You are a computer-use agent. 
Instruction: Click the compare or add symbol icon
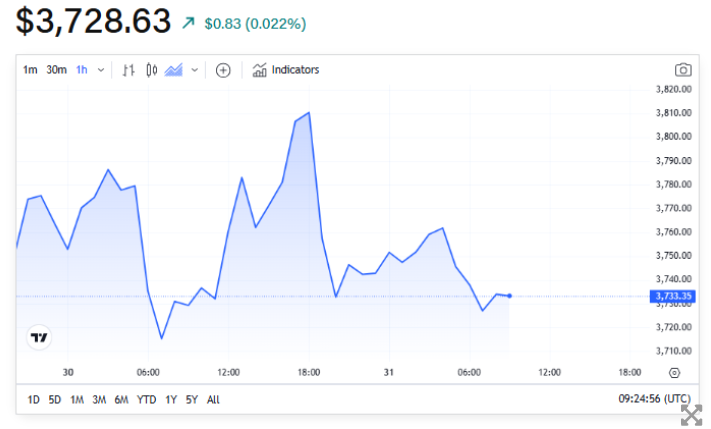coord(223,70)
